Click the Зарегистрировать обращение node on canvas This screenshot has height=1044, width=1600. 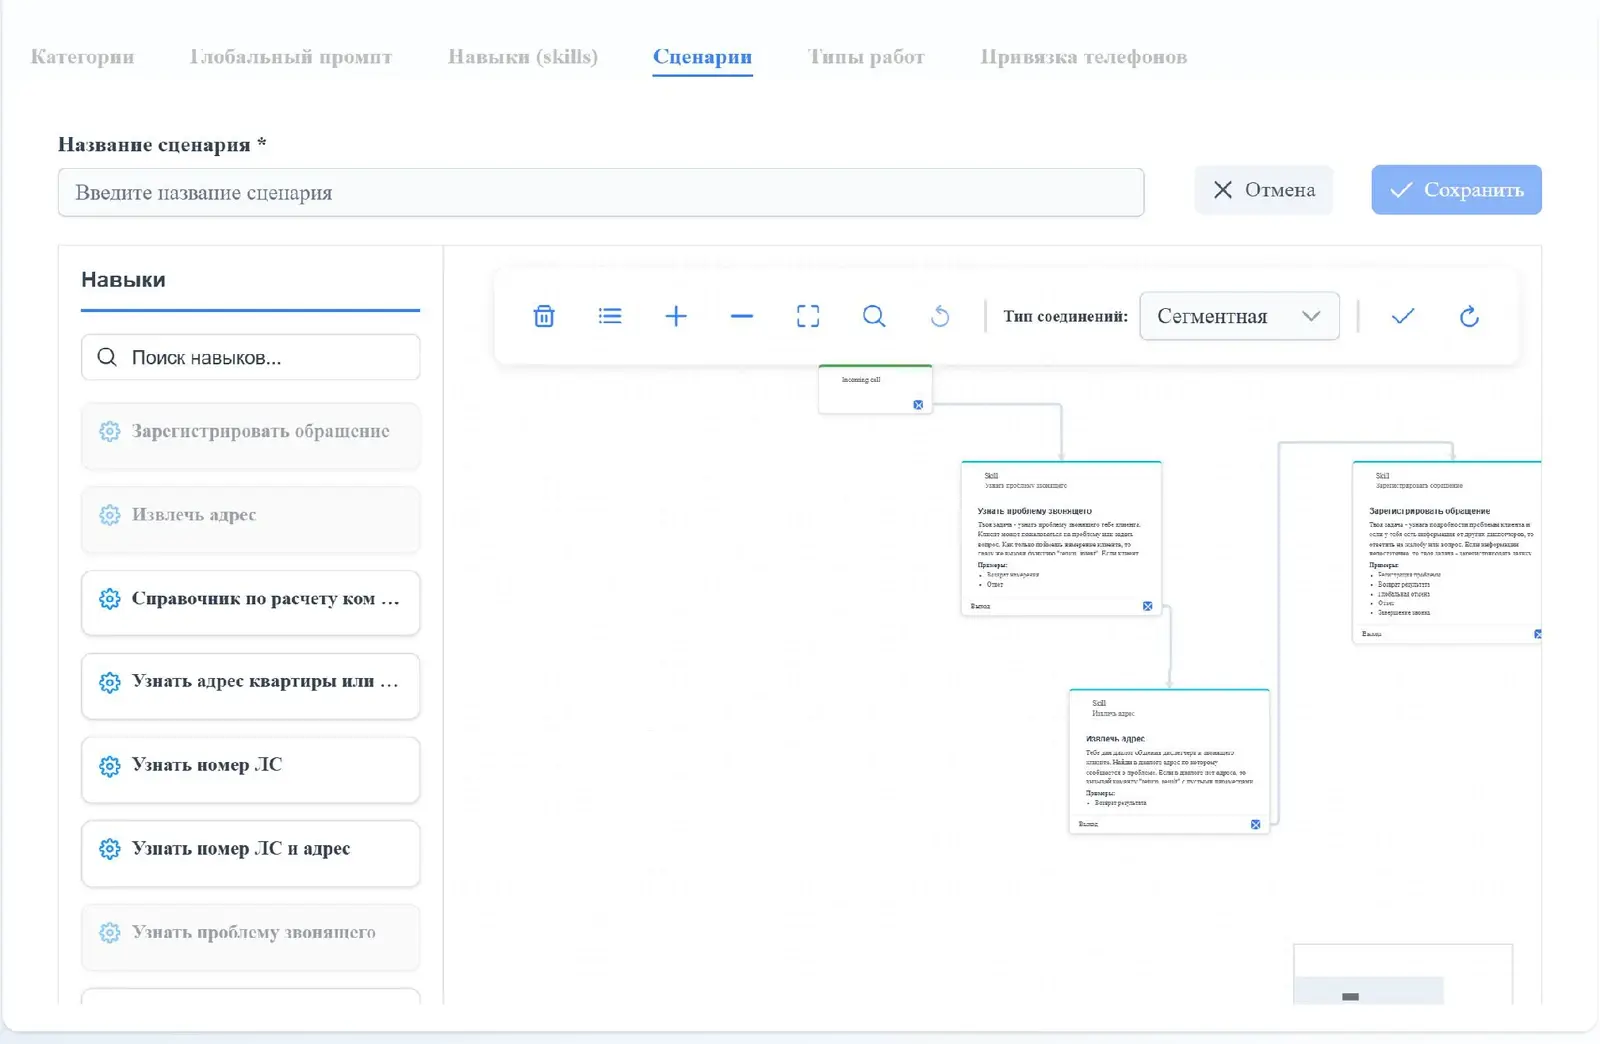pos(1446,552)
